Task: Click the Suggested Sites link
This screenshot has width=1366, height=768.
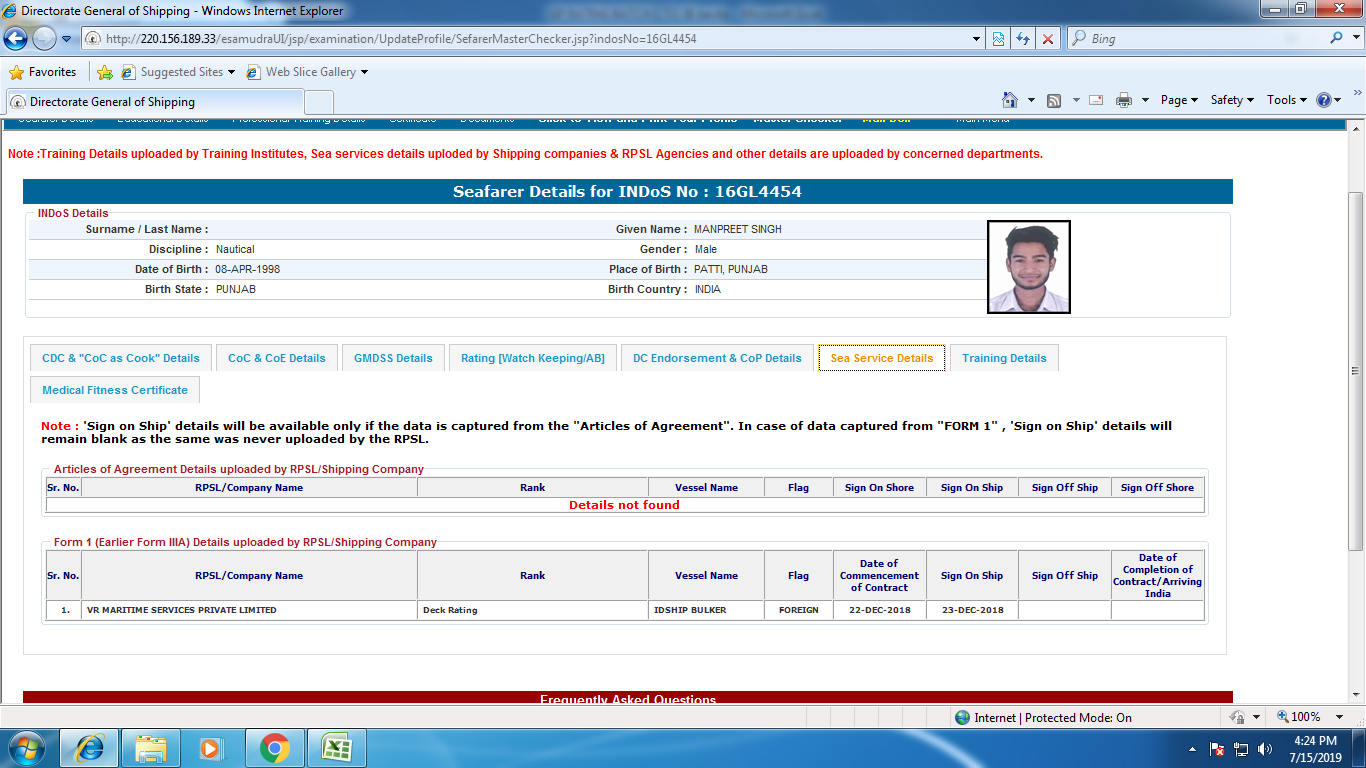Action: [181, 72]
